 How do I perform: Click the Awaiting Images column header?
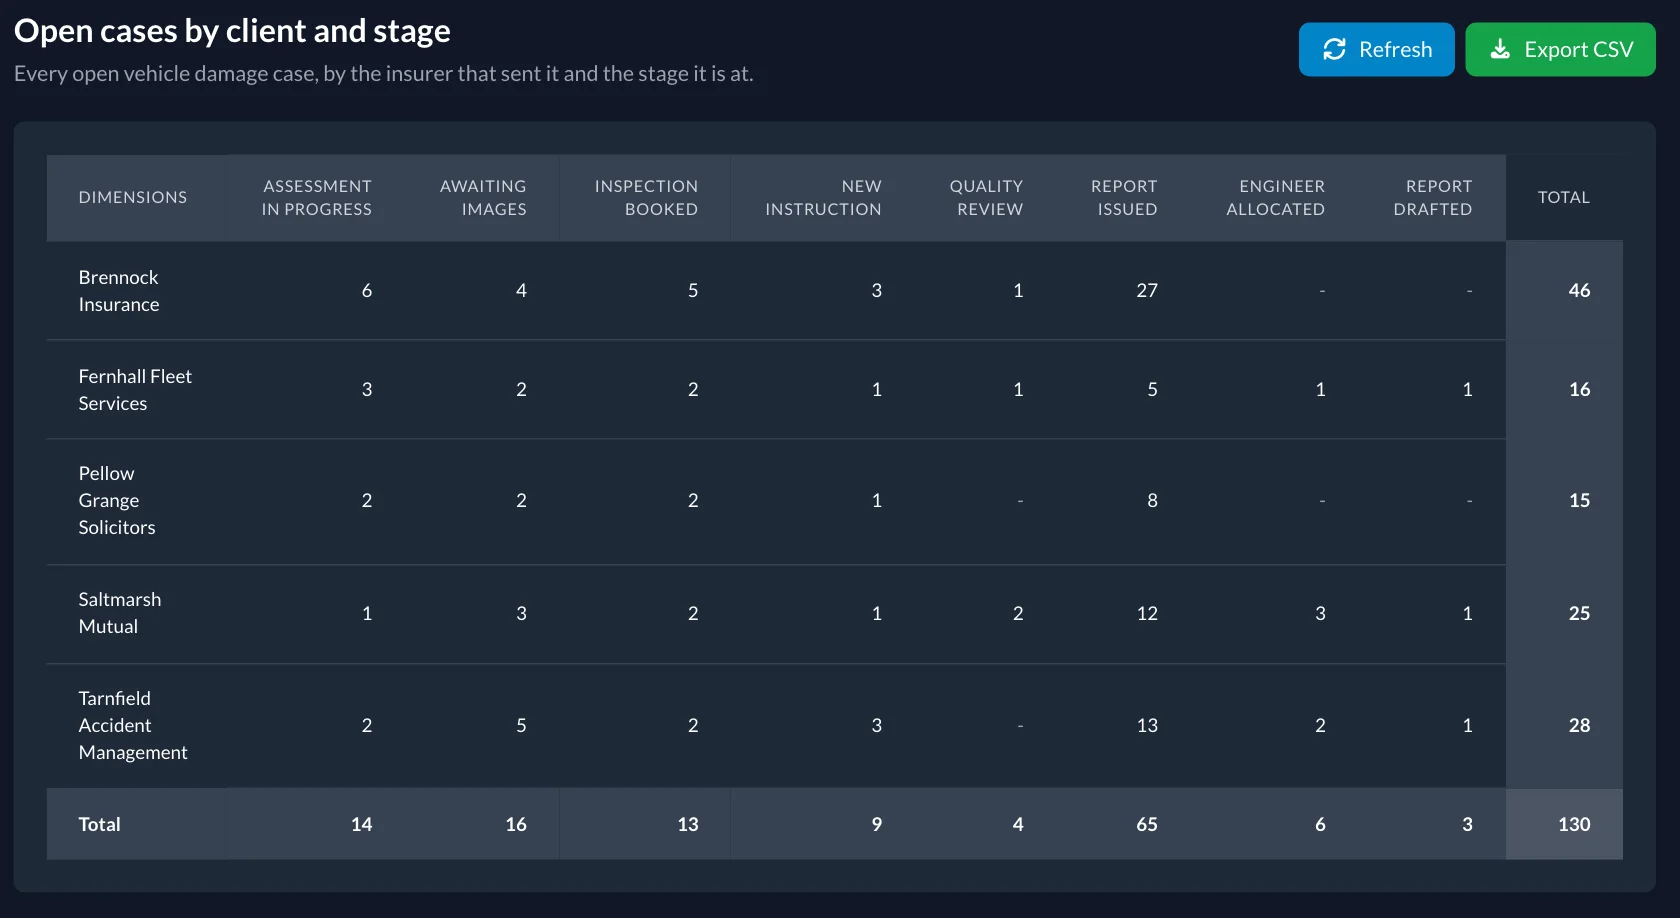pos(483,197)
